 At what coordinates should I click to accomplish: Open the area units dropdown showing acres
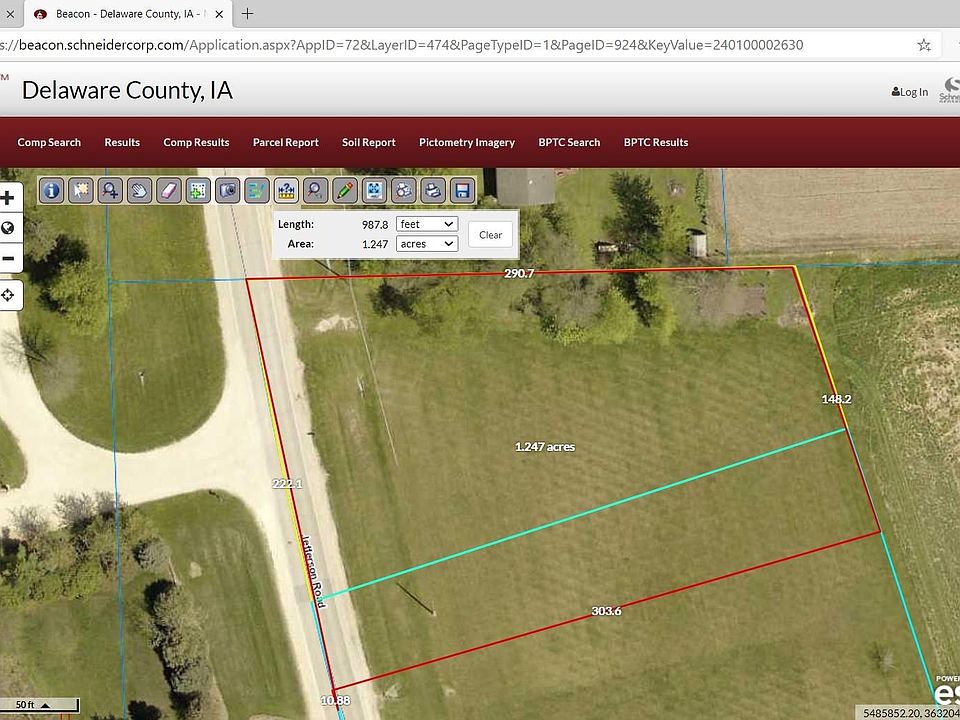[x=427, y=244]
